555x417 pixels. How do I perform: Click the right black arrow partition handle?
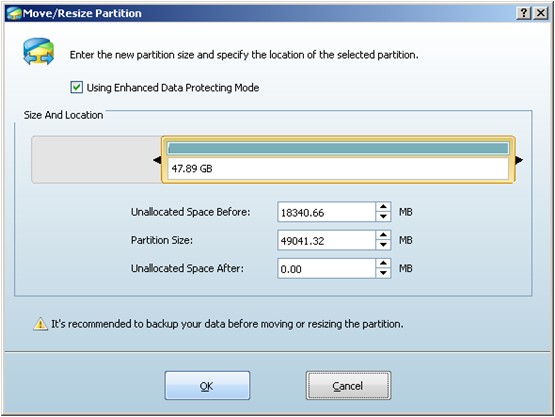click(x=519, y=160)
